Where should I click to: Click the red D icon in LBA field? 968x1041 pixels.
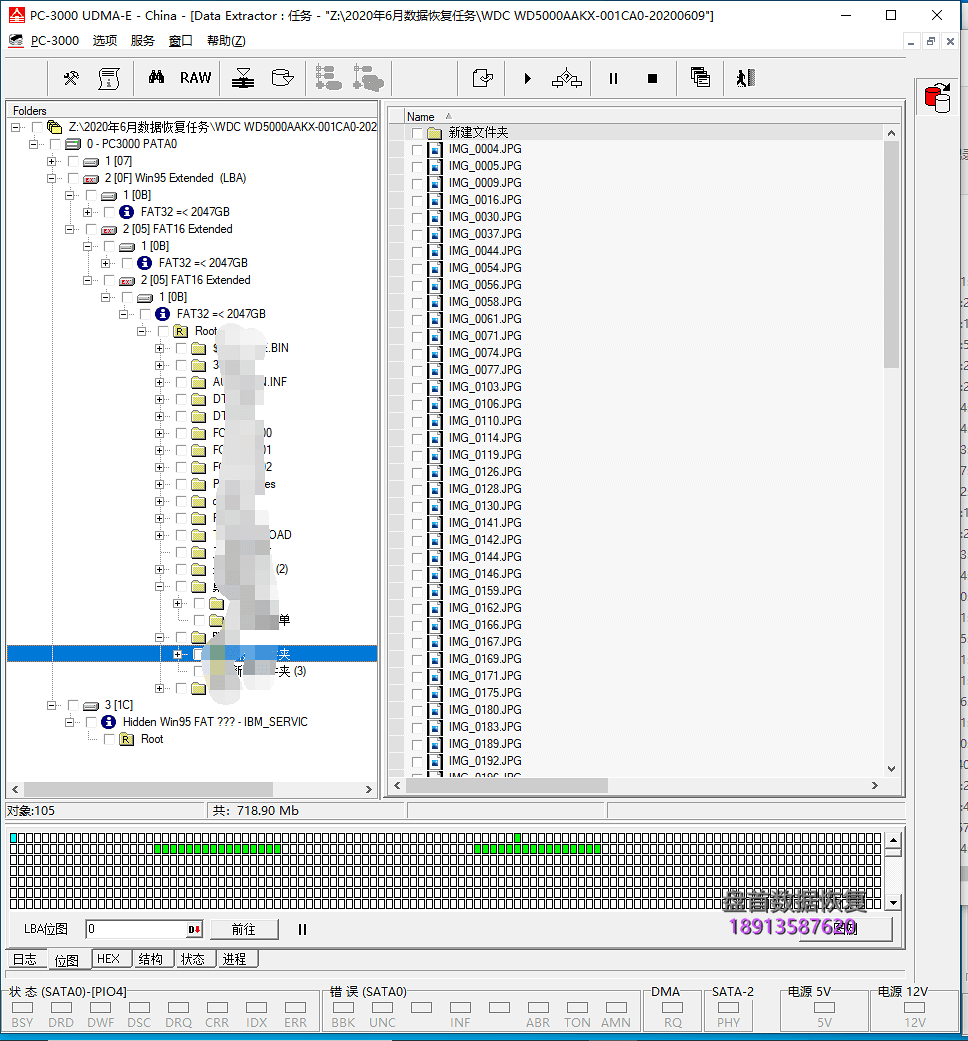194,929
